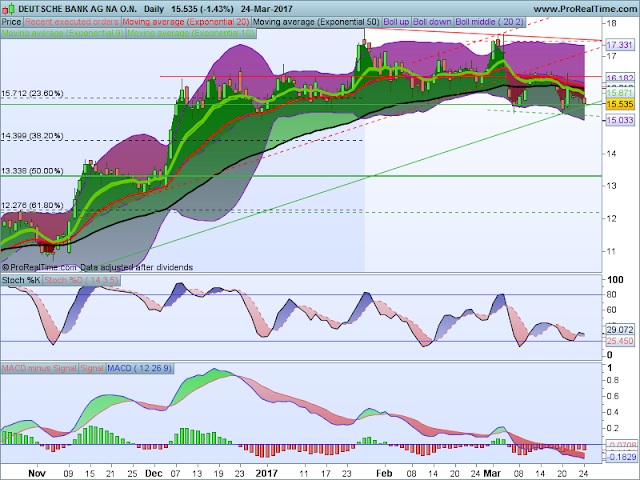
Task: Select the MACD (12 26 9) label
Action: [139, 368]
